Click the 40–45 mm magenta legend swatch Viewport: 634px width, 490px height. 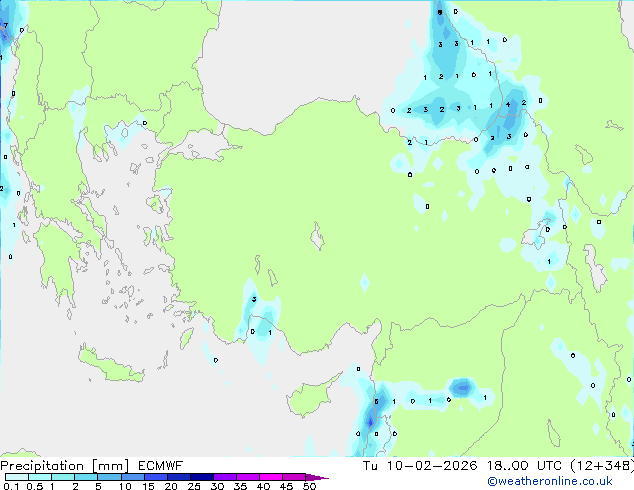pyautogui.click(x=271, y=477)
